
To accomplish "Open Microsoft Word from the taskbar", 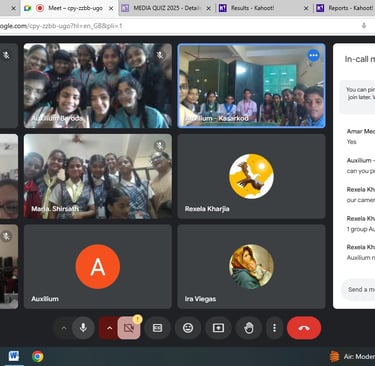I will point(14,356).
